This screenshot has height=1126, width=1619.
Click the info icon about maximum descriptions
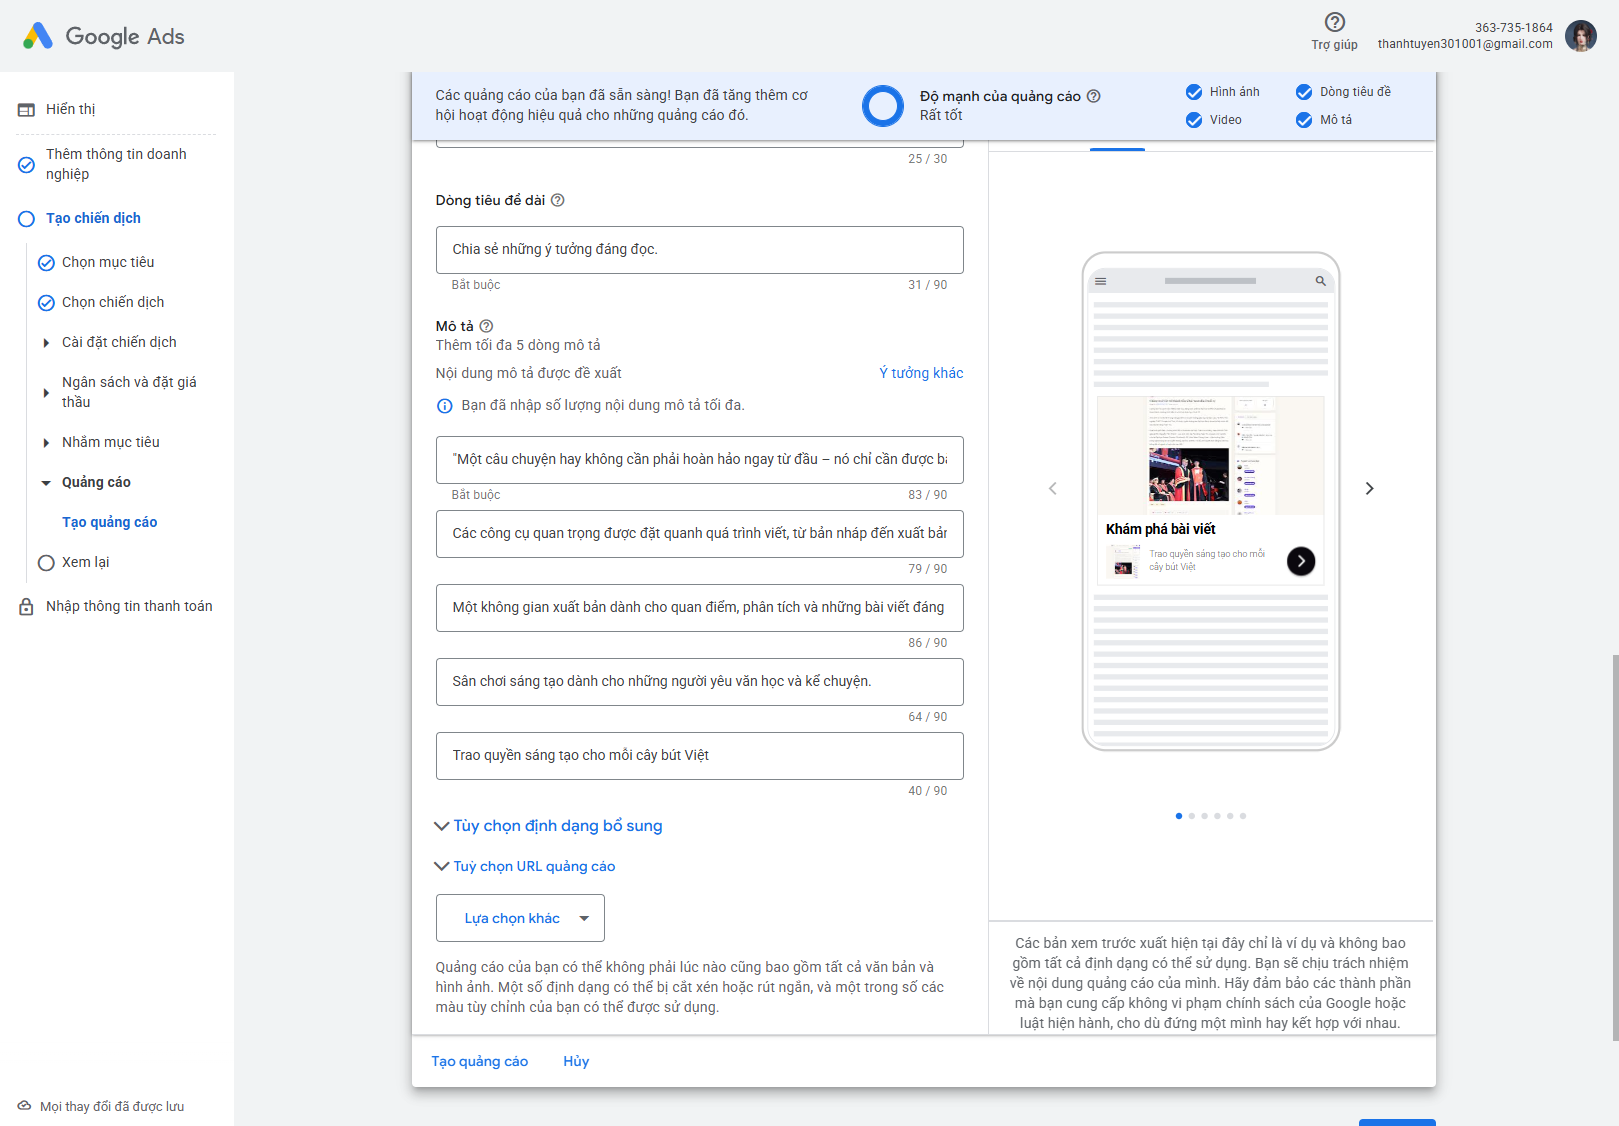tap(445, 406)
